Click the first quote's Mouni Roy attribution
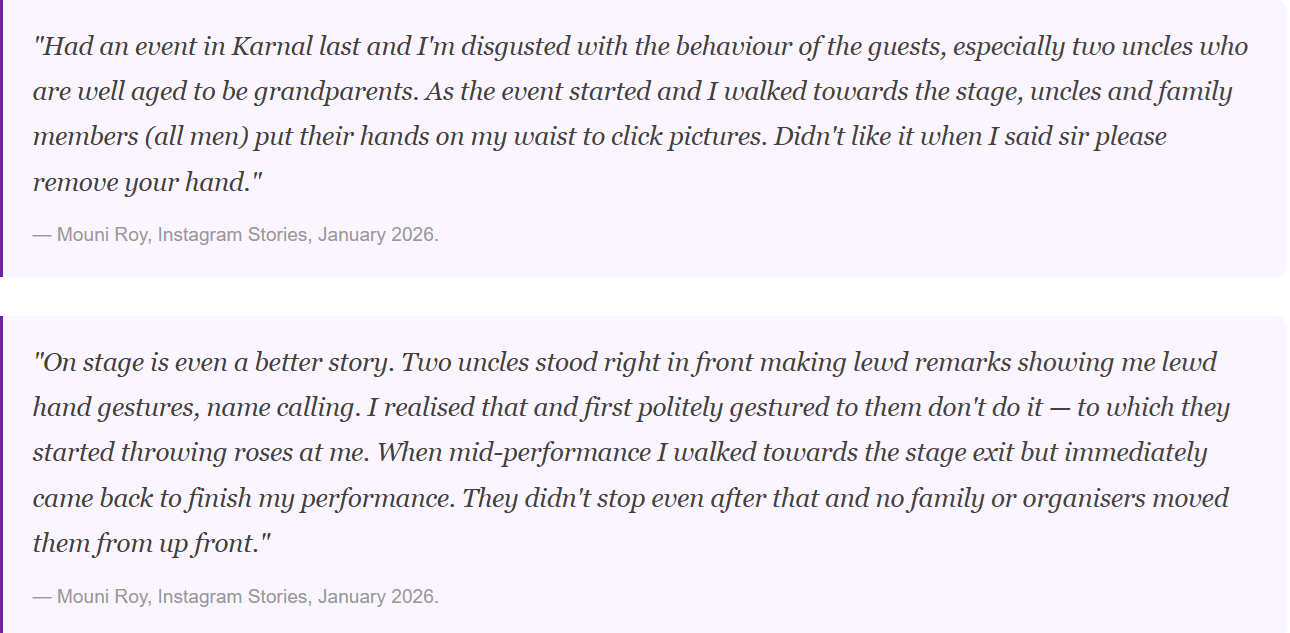 pyautogui.click(x=236, y=235)
